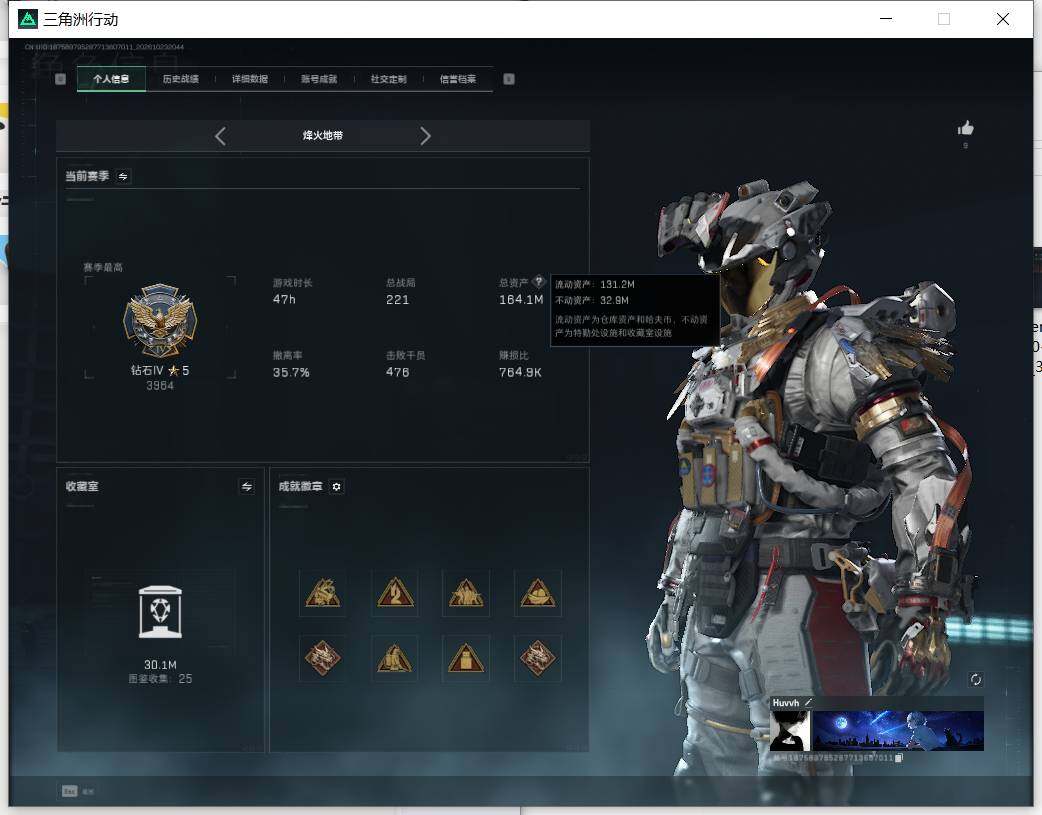The width and height of the screenshot is (1042, 815).
Task: Click the help icon next to 总资产
Action: pyautogui.click(x=539, y=281)
